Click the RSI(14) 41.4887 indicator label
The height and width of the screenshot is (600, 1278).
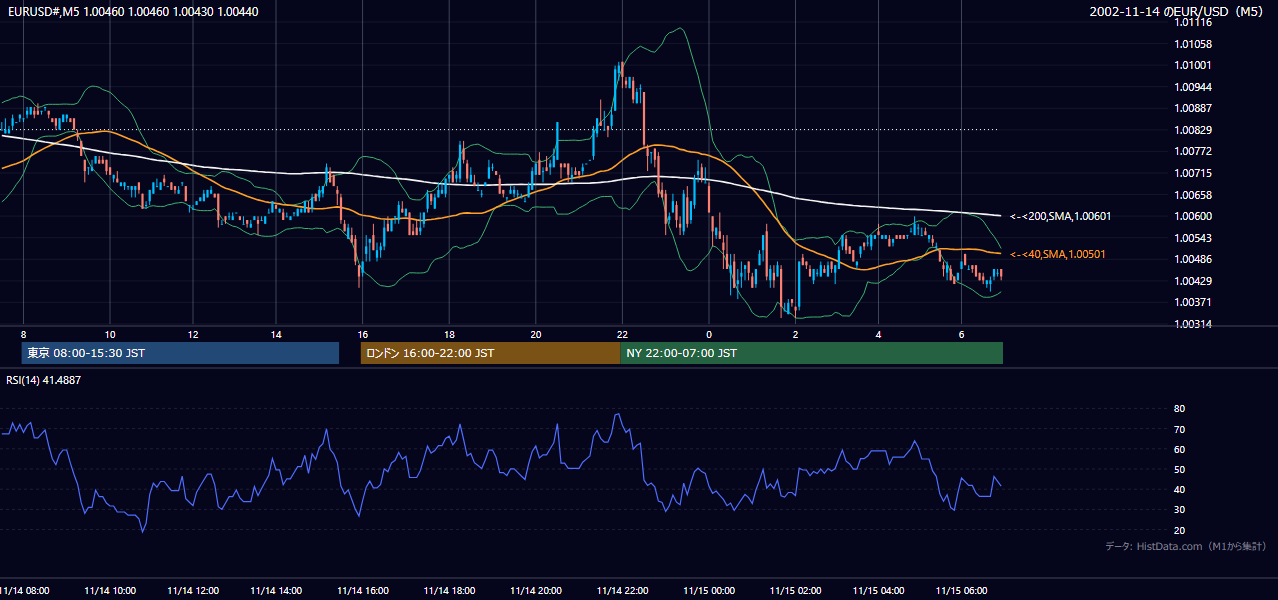click(x=44, y=380)
